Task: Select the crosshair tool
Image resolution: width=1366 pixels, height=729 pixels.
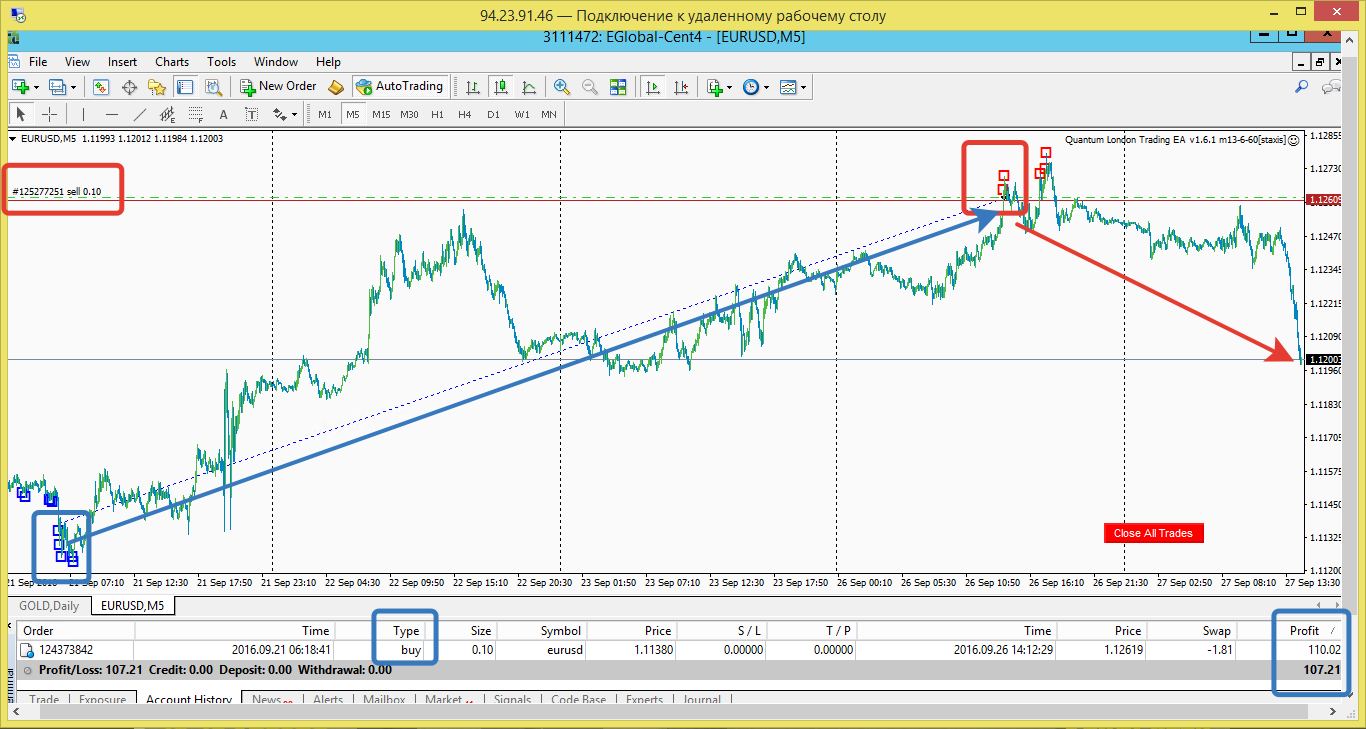Action: point(49,114)
